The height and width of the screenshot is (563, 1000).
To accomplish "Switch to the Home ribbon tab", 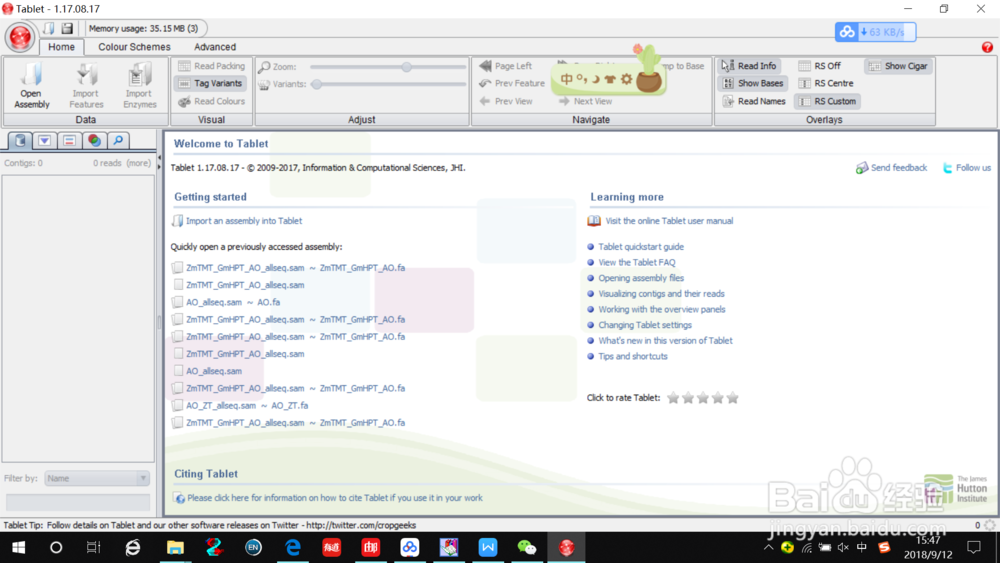I will [x=61, y=47].
